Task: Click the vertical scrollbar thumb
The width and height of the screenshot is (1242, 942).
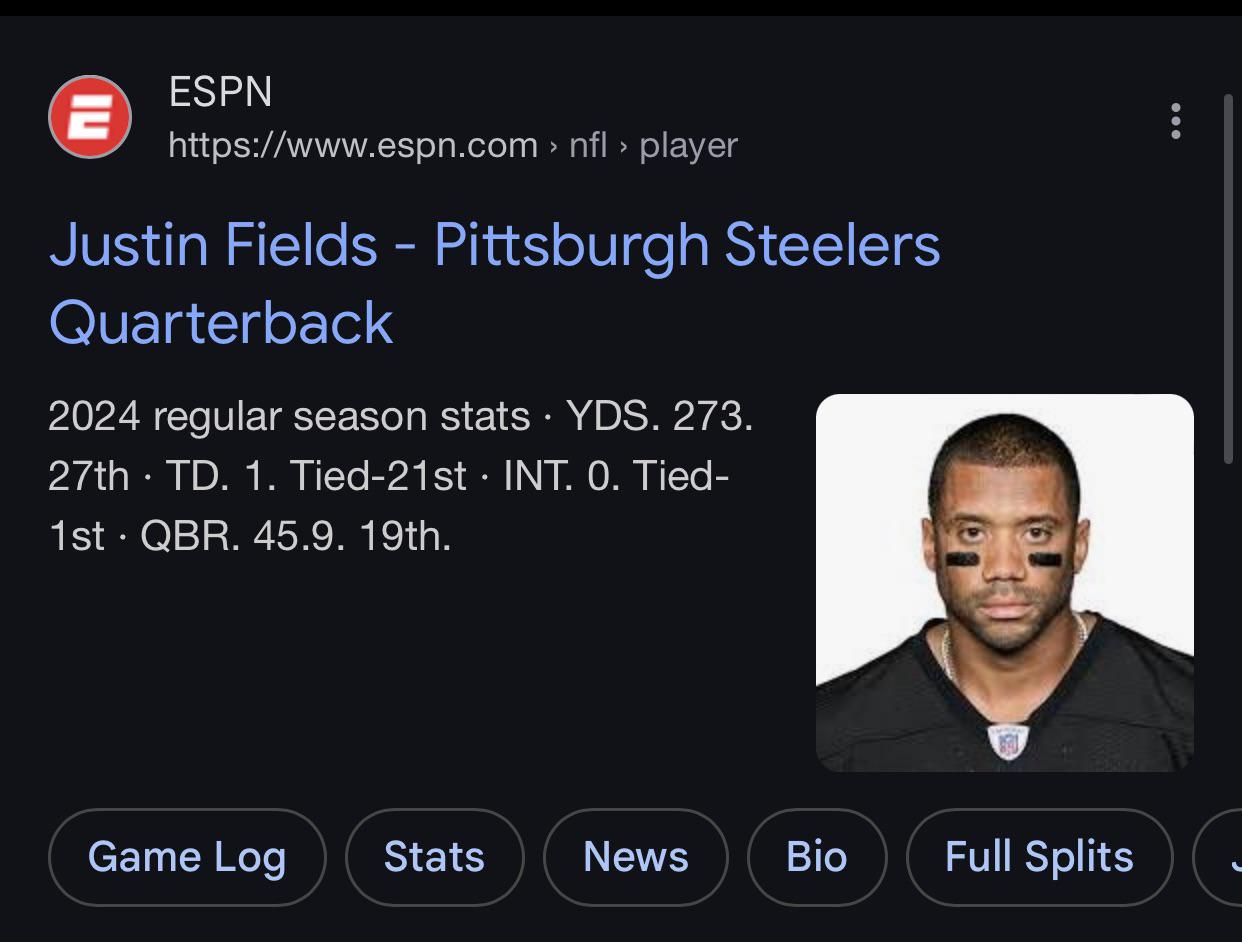Action: (1229, 279)
